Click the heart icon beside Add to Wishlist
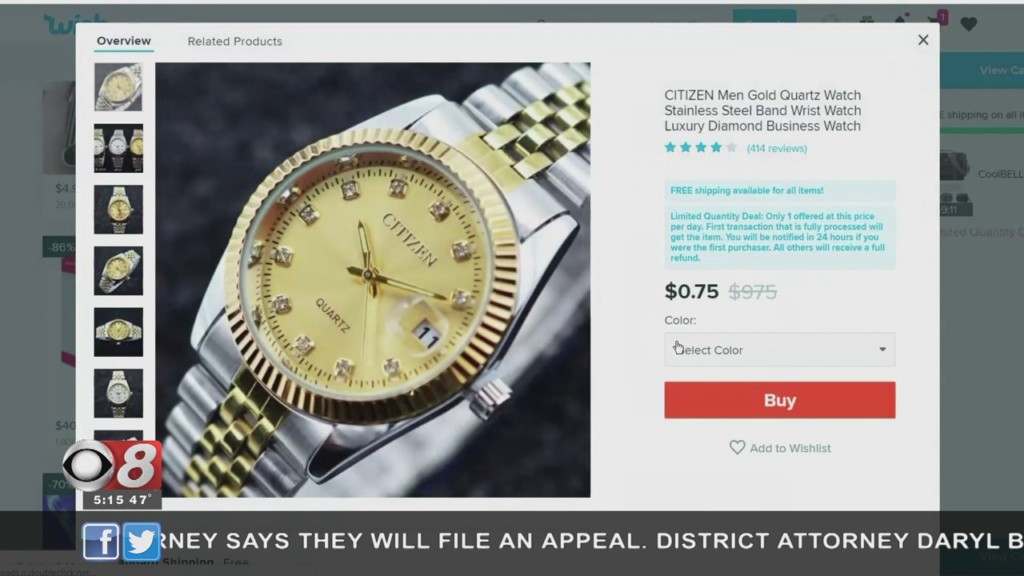This screenshot has height=576, width=1024. (x=737, y=447)
